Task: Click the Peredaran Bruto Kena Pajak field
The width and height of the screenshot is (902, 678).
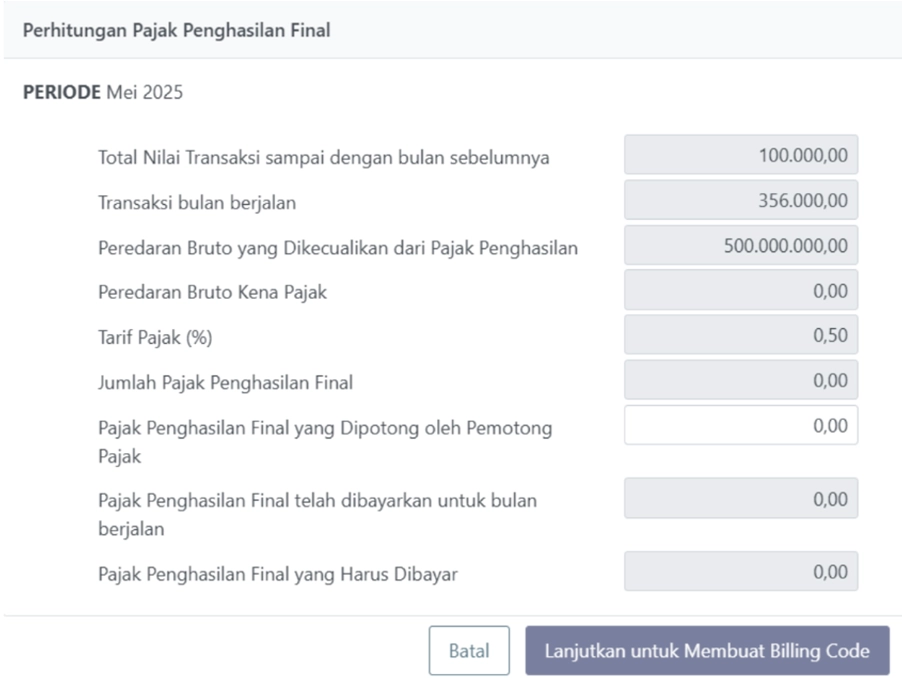Action: coord(741,290)
